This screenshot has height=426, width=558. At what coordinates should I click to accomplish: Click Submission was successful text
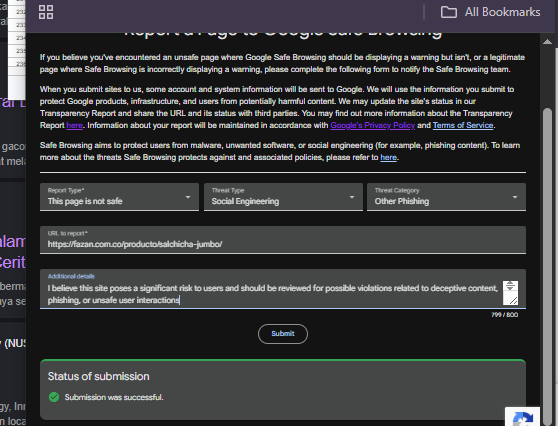(114, 398)
